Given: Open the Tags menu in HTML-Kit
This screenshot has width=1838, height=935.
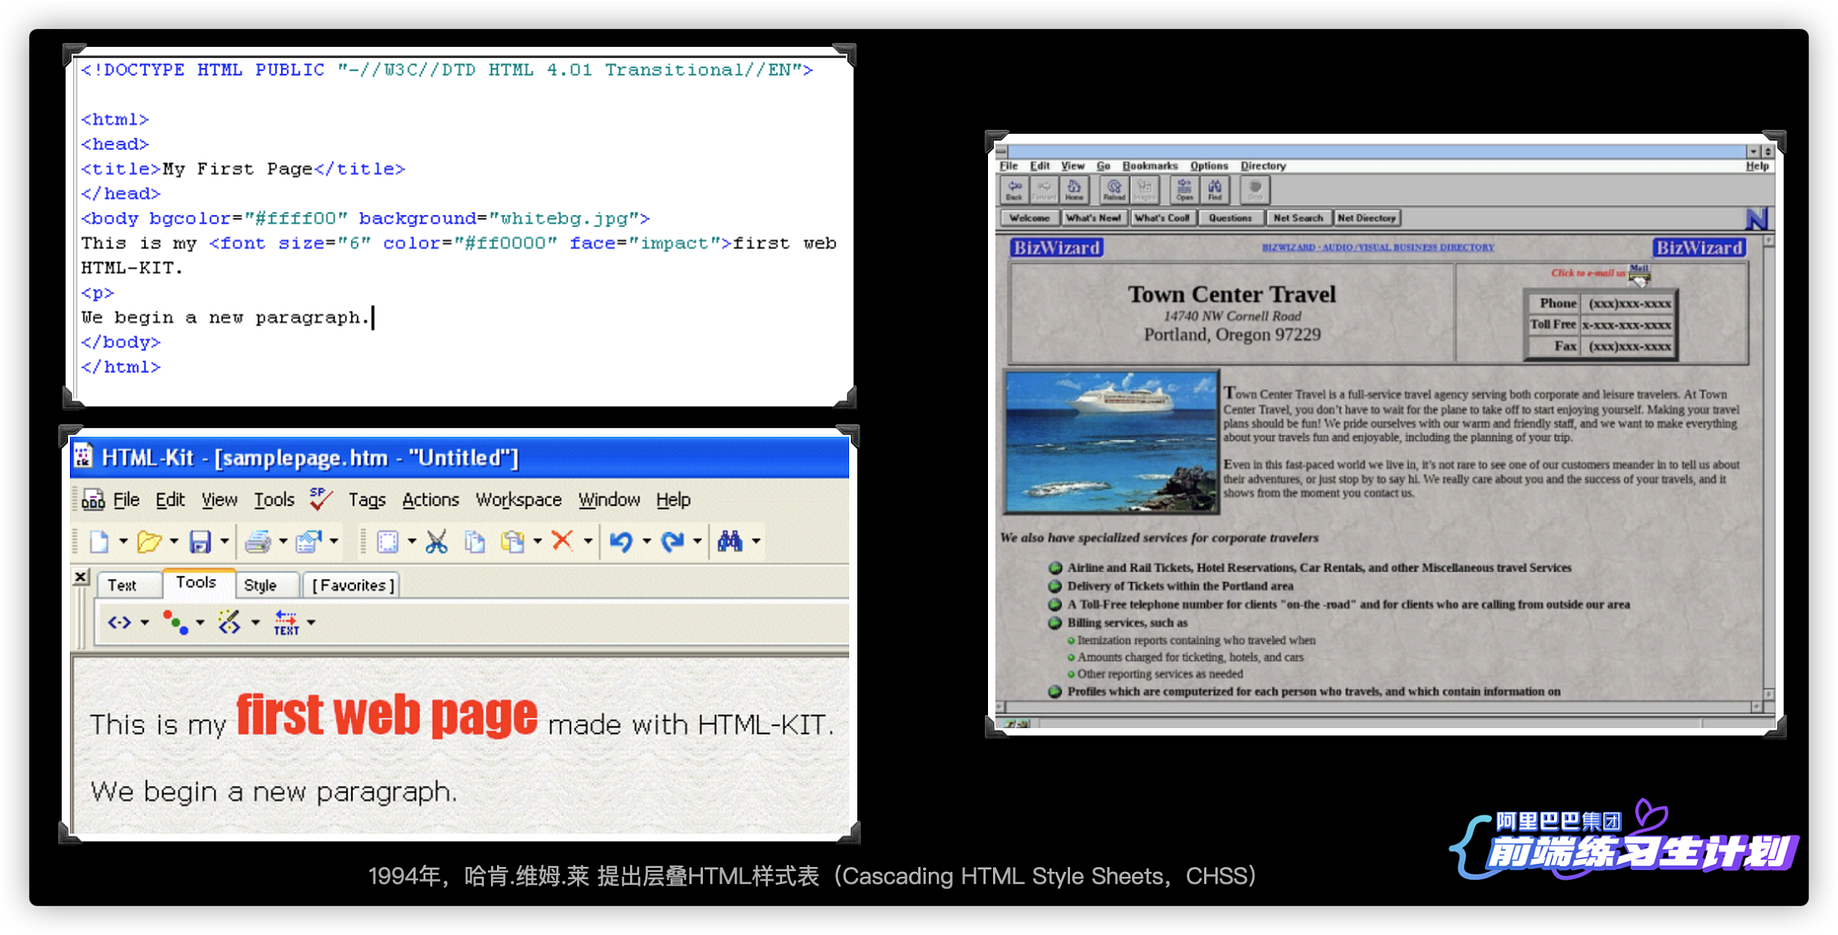Looking at the screenshot, I should pyautogui.click(x=367, y=499).
